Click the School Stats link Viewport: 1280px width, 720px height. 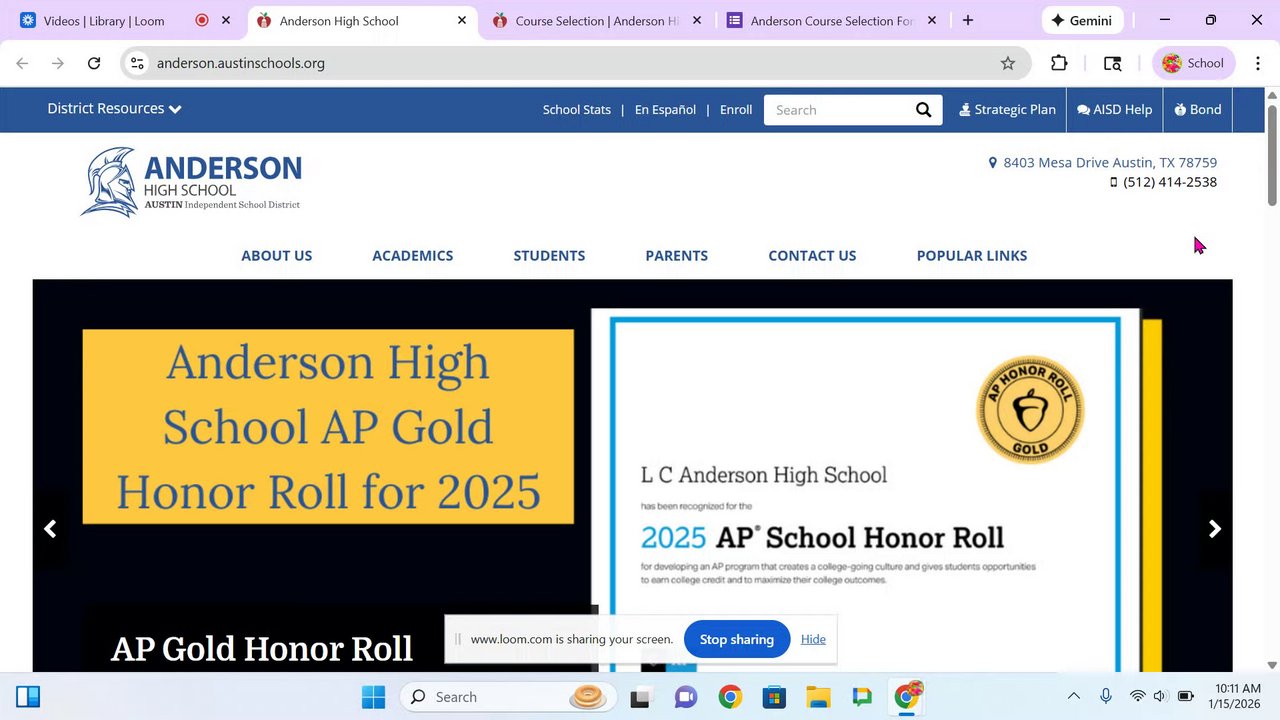577,110
